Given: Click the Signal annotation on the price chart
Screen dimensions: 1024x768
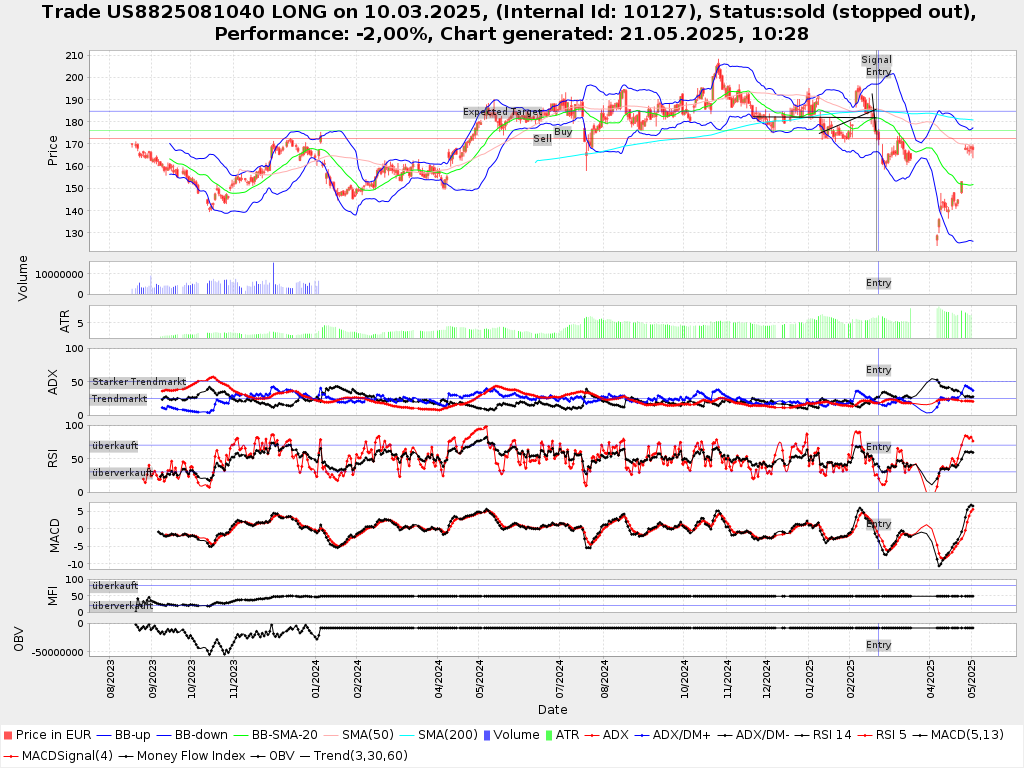Looking at the screenshot, I should pos(876,60).
